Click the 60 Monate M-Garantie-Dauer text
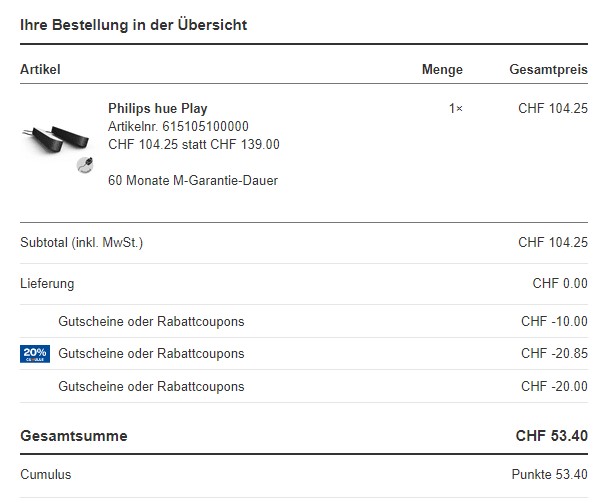The image size is (612, 503). (x=193, y=181)
